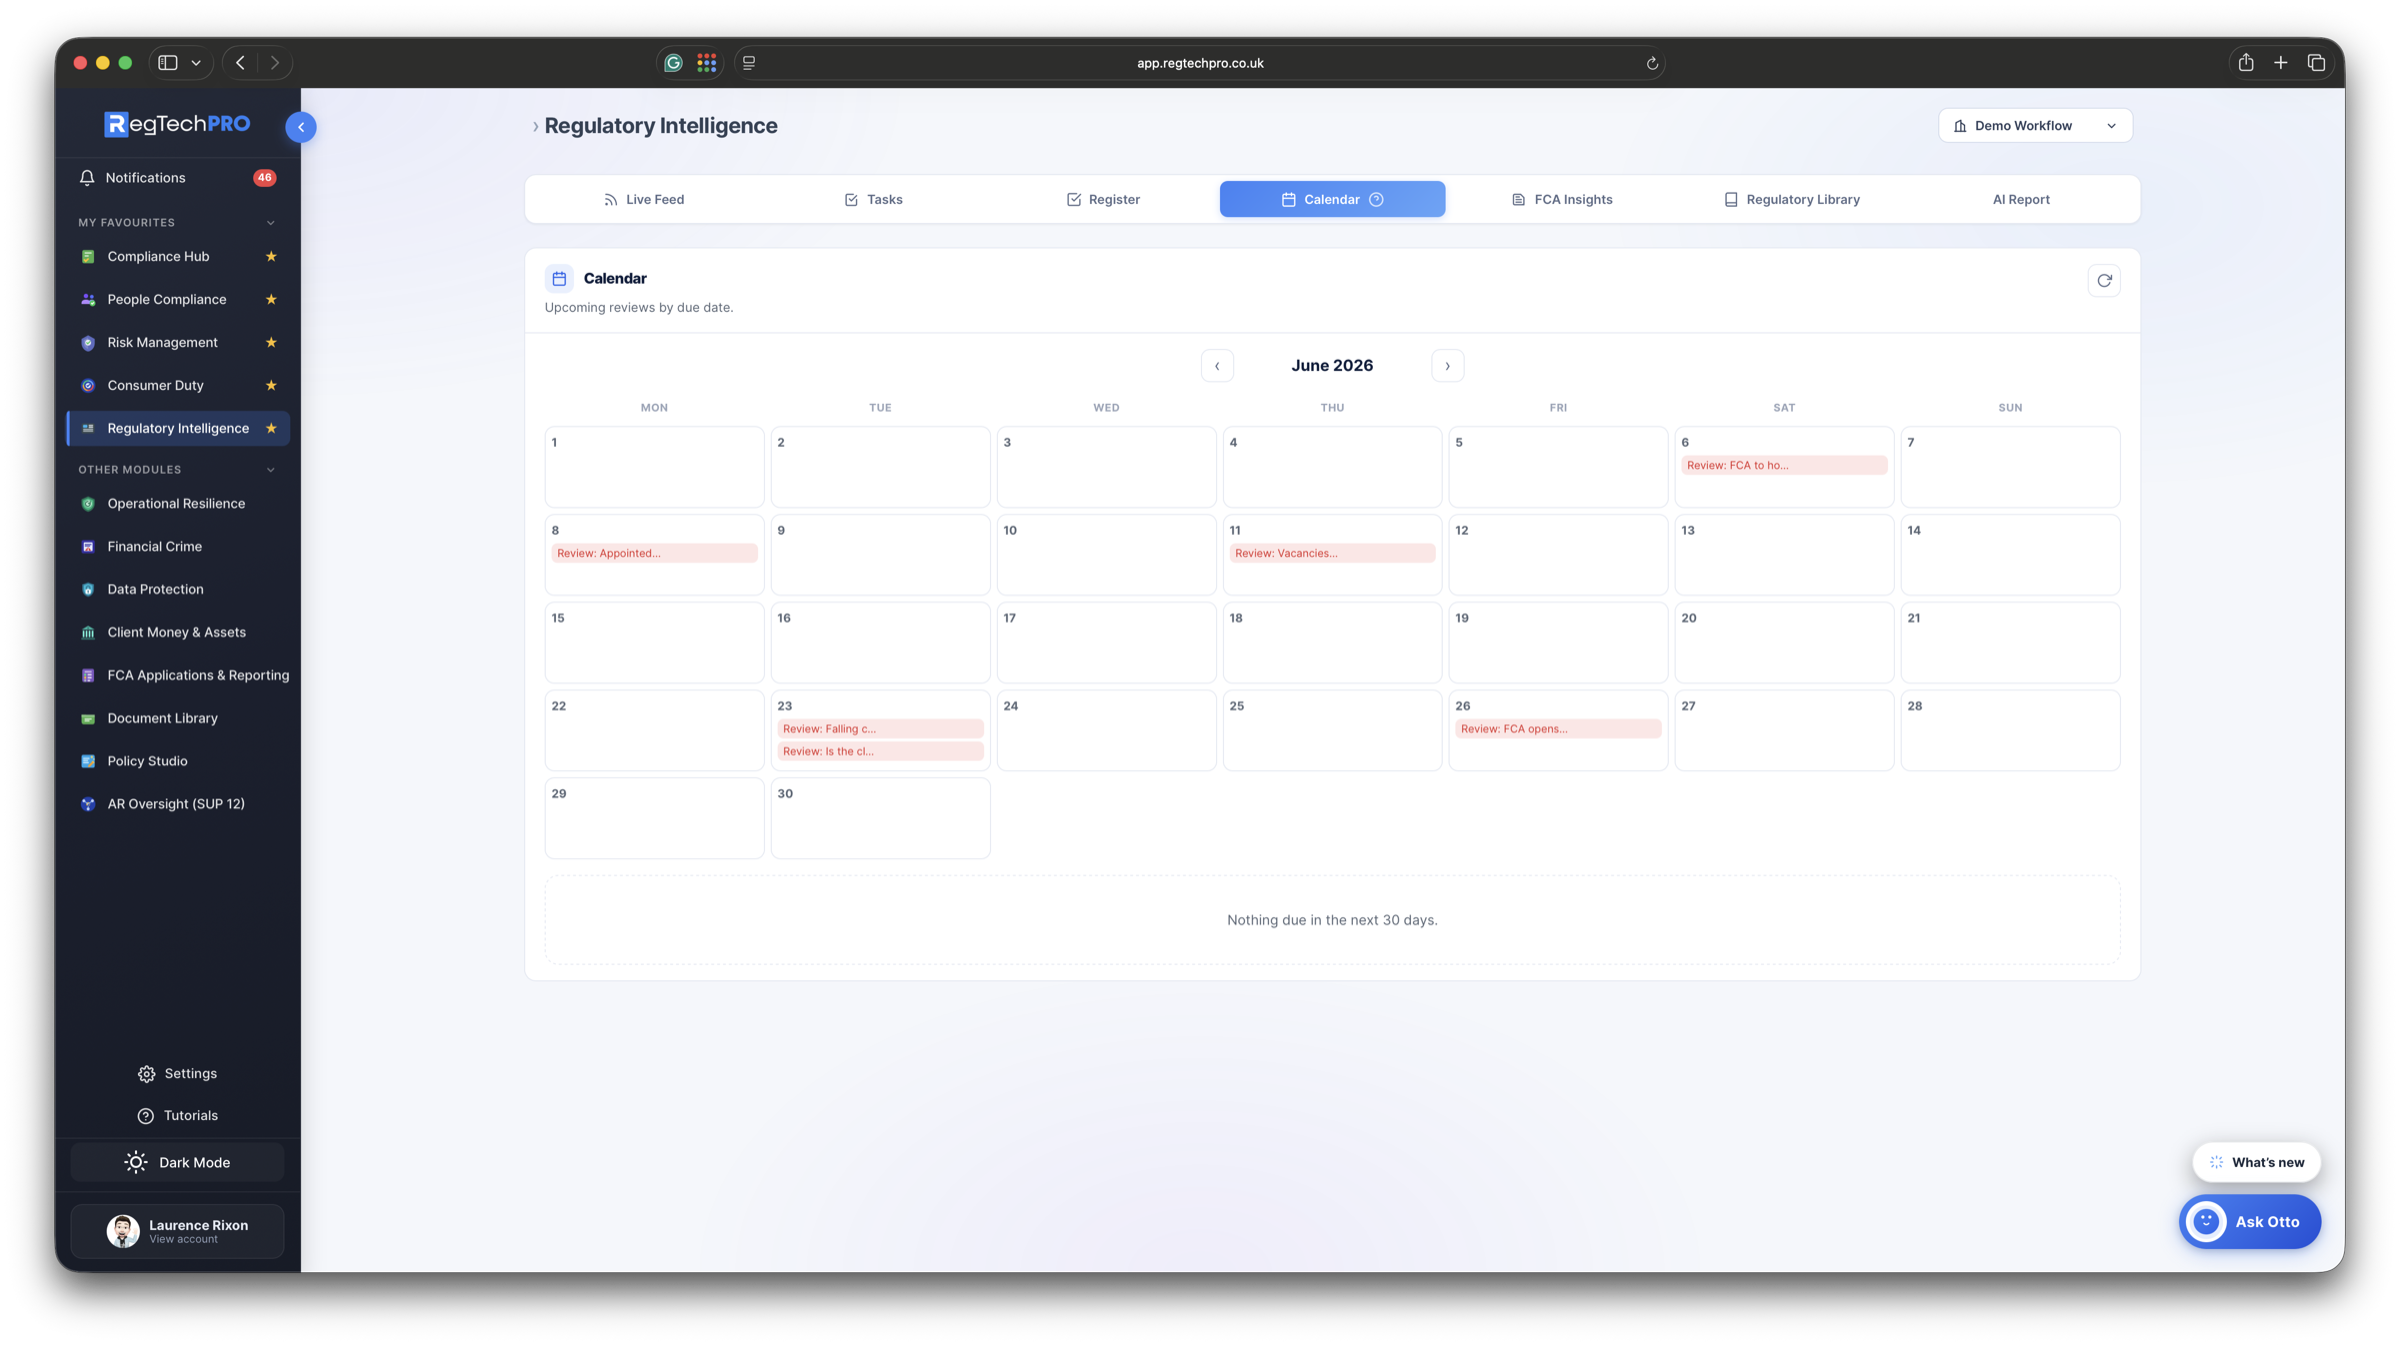The width and height of the screenshot is (2400, 1345).
Task: Go to next month after June 2026
Action: coord(1447,366)
